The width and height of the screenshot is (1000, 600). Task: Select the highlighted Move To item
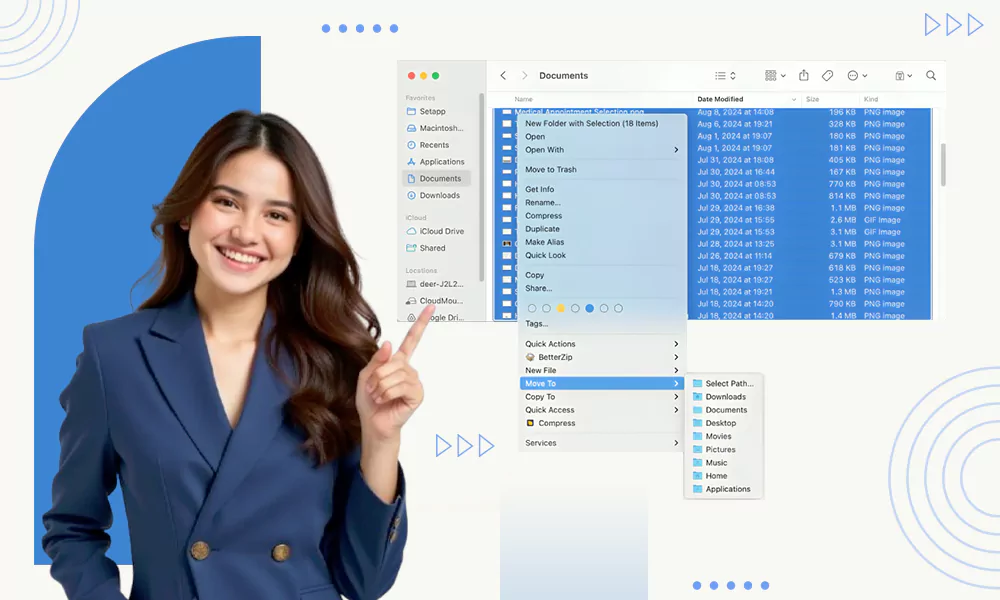[601, 383]
